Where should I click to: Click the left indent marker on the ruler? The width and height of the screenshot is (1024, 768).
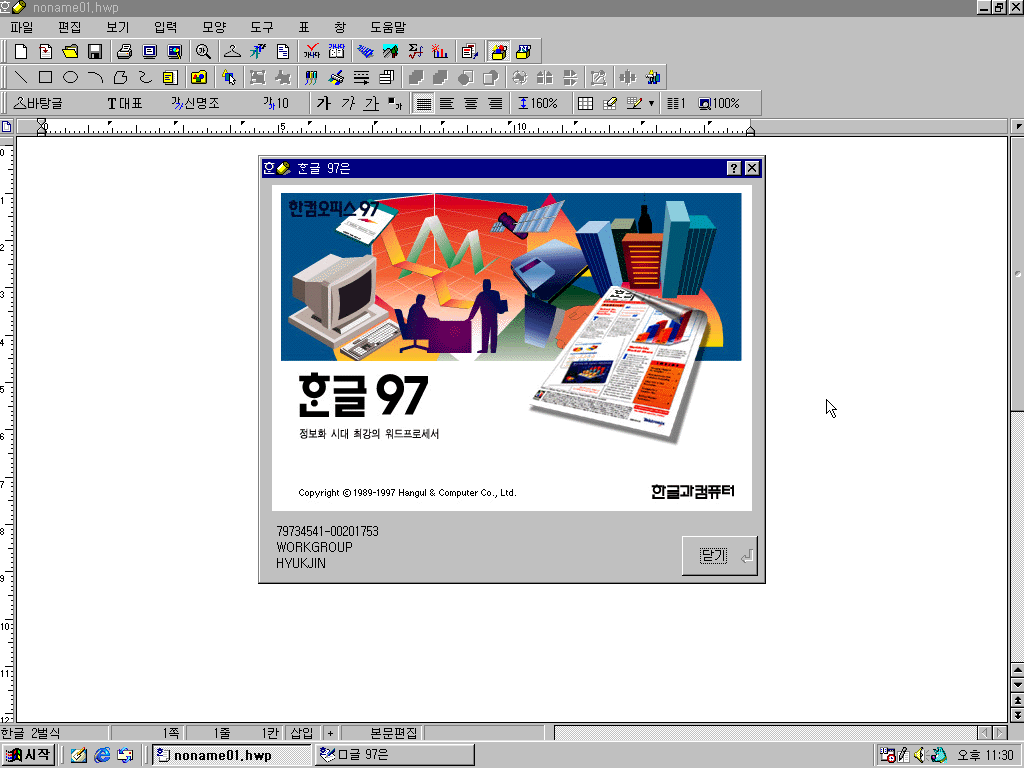[42, 127]
